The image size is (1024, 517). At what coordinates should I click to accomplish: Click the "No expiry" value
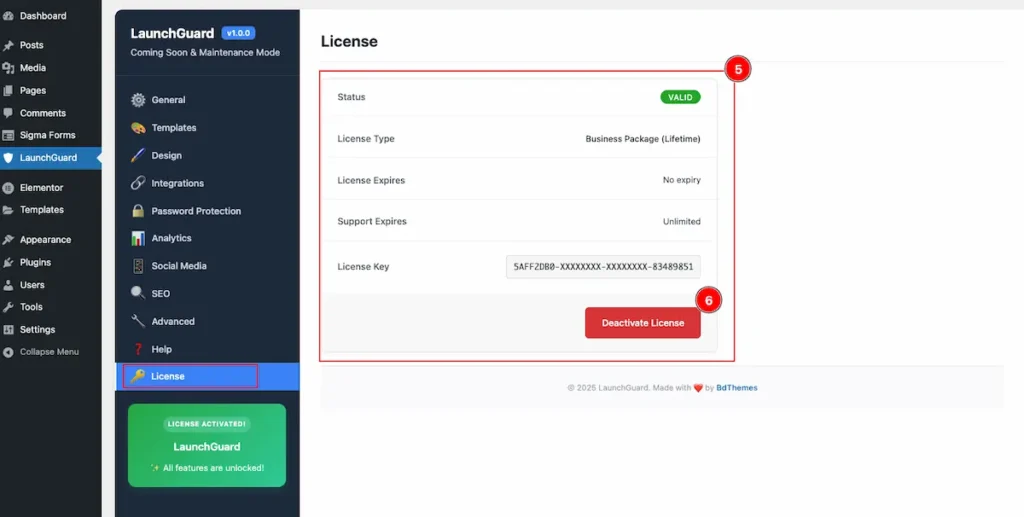(x=682, y=180)
